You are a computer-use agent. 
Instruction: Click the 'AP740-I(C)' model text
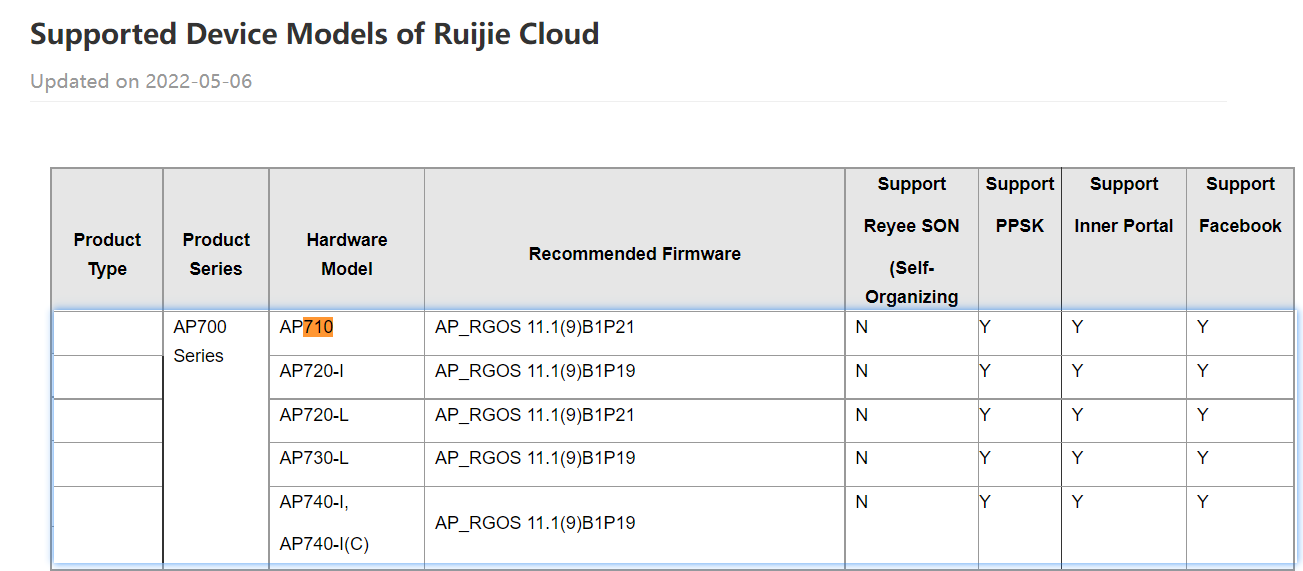(324, 545)
